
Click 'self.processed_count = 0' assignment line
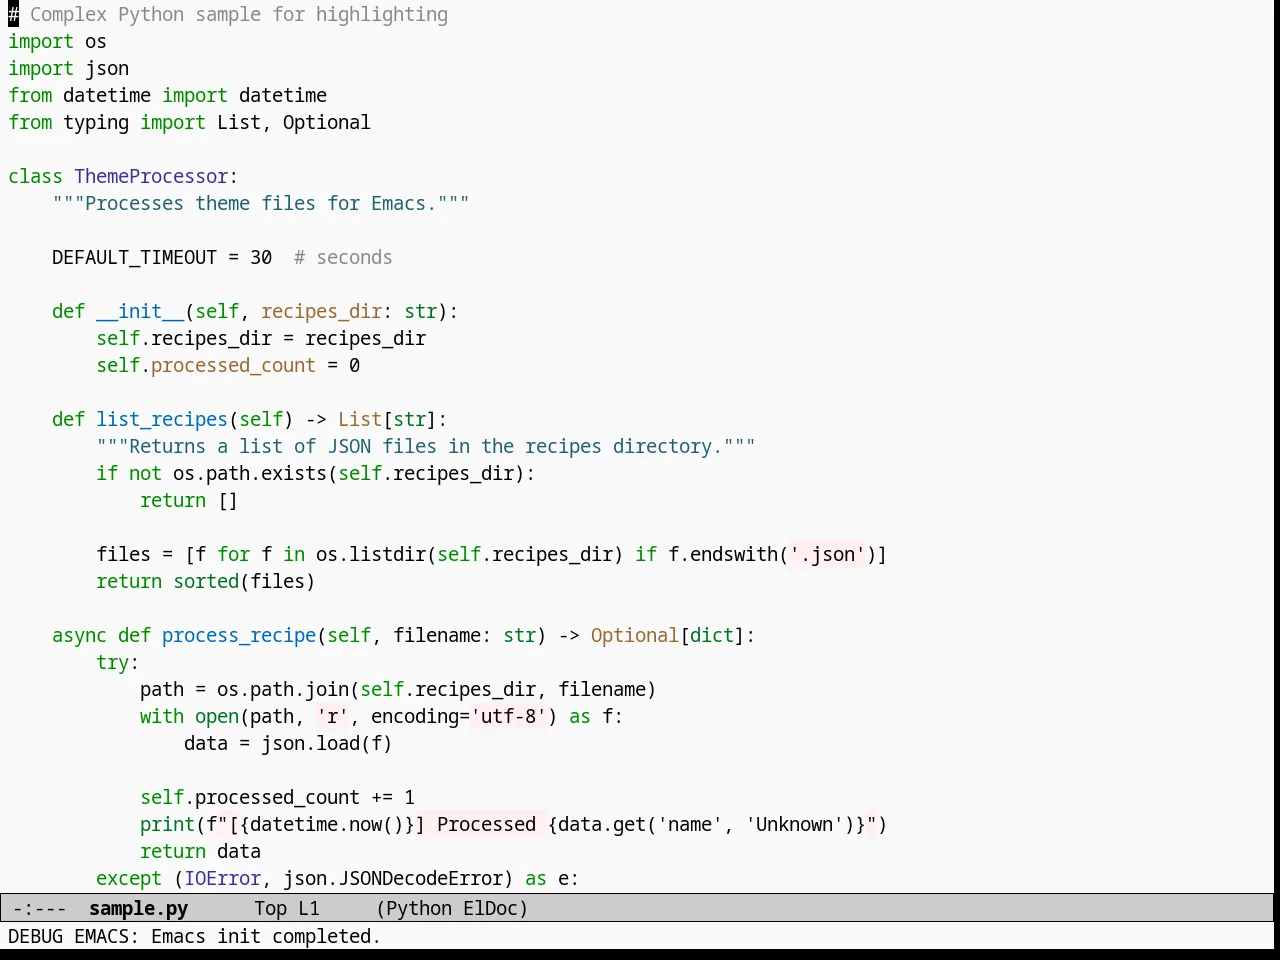pos(228,365)
